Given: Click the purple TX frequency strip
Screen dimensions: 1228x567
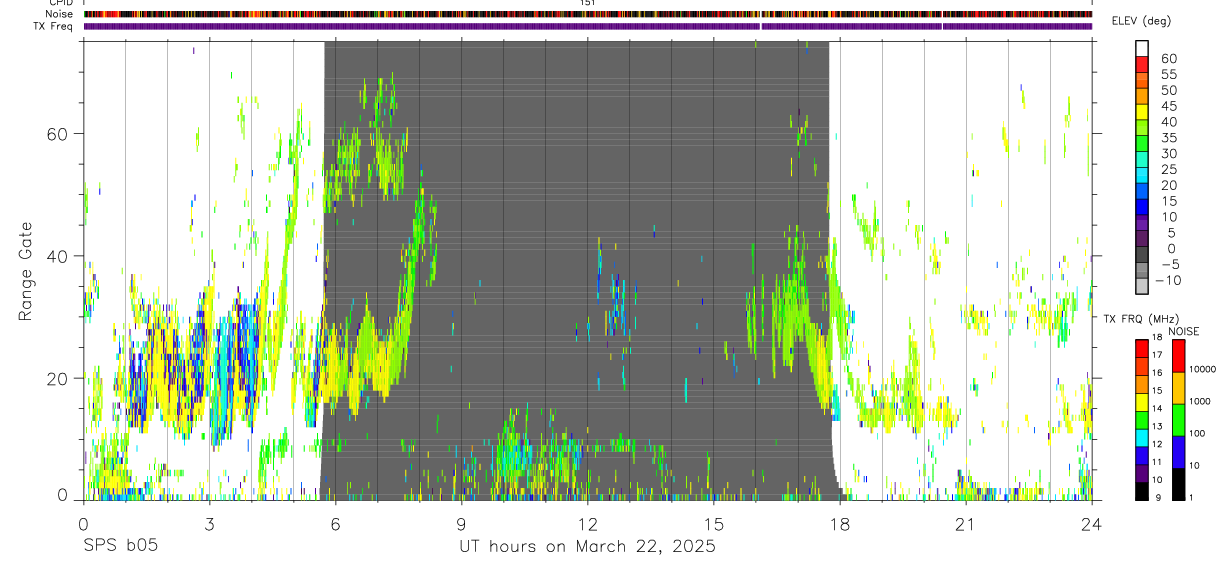Looking at the screenshot, I should [588, 26].
